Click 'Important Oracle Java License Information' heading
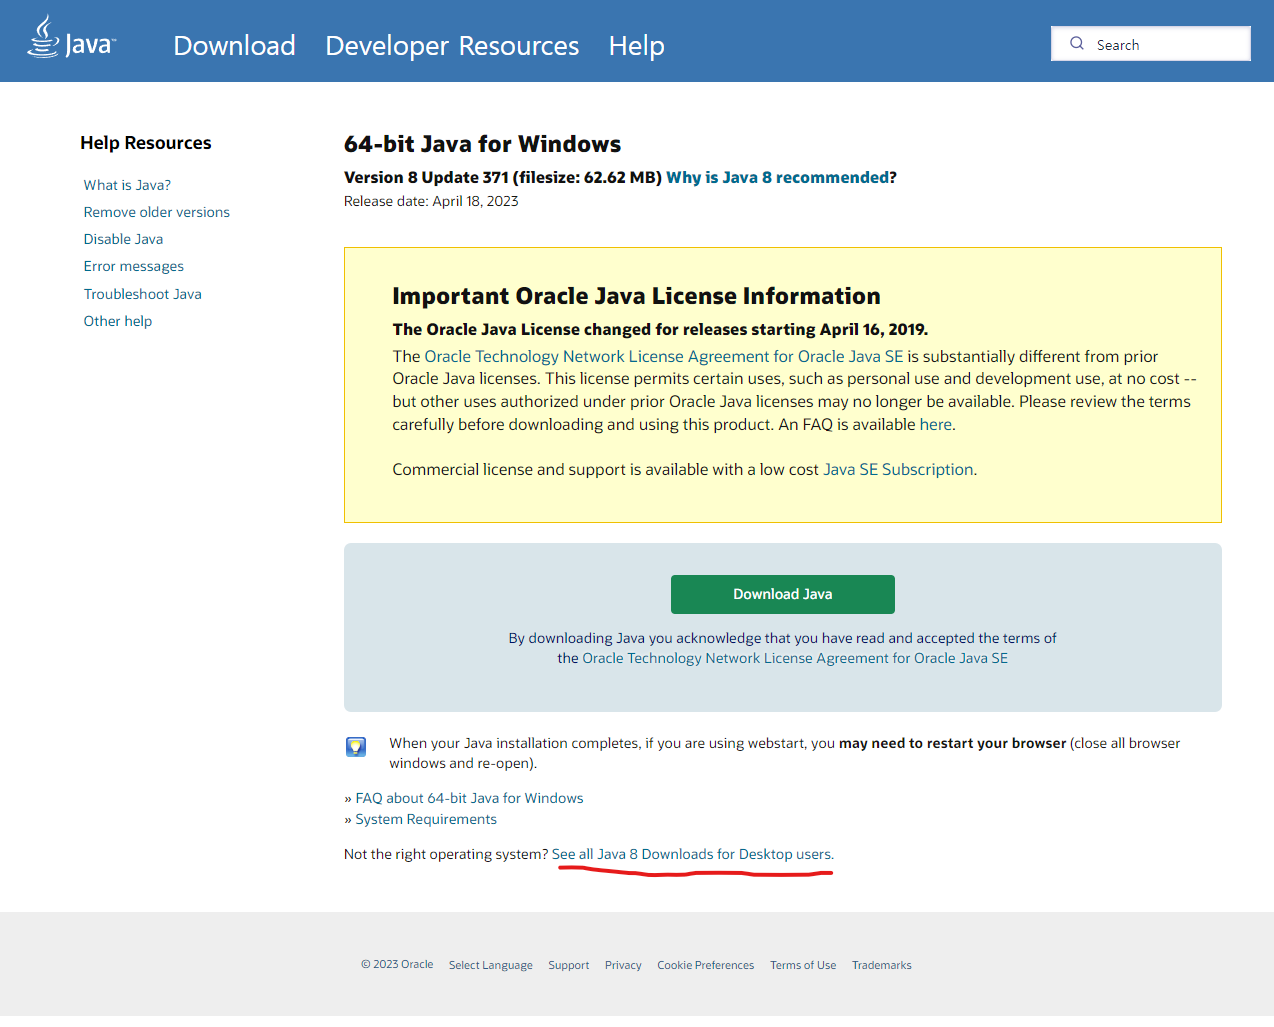 (636, 296)
